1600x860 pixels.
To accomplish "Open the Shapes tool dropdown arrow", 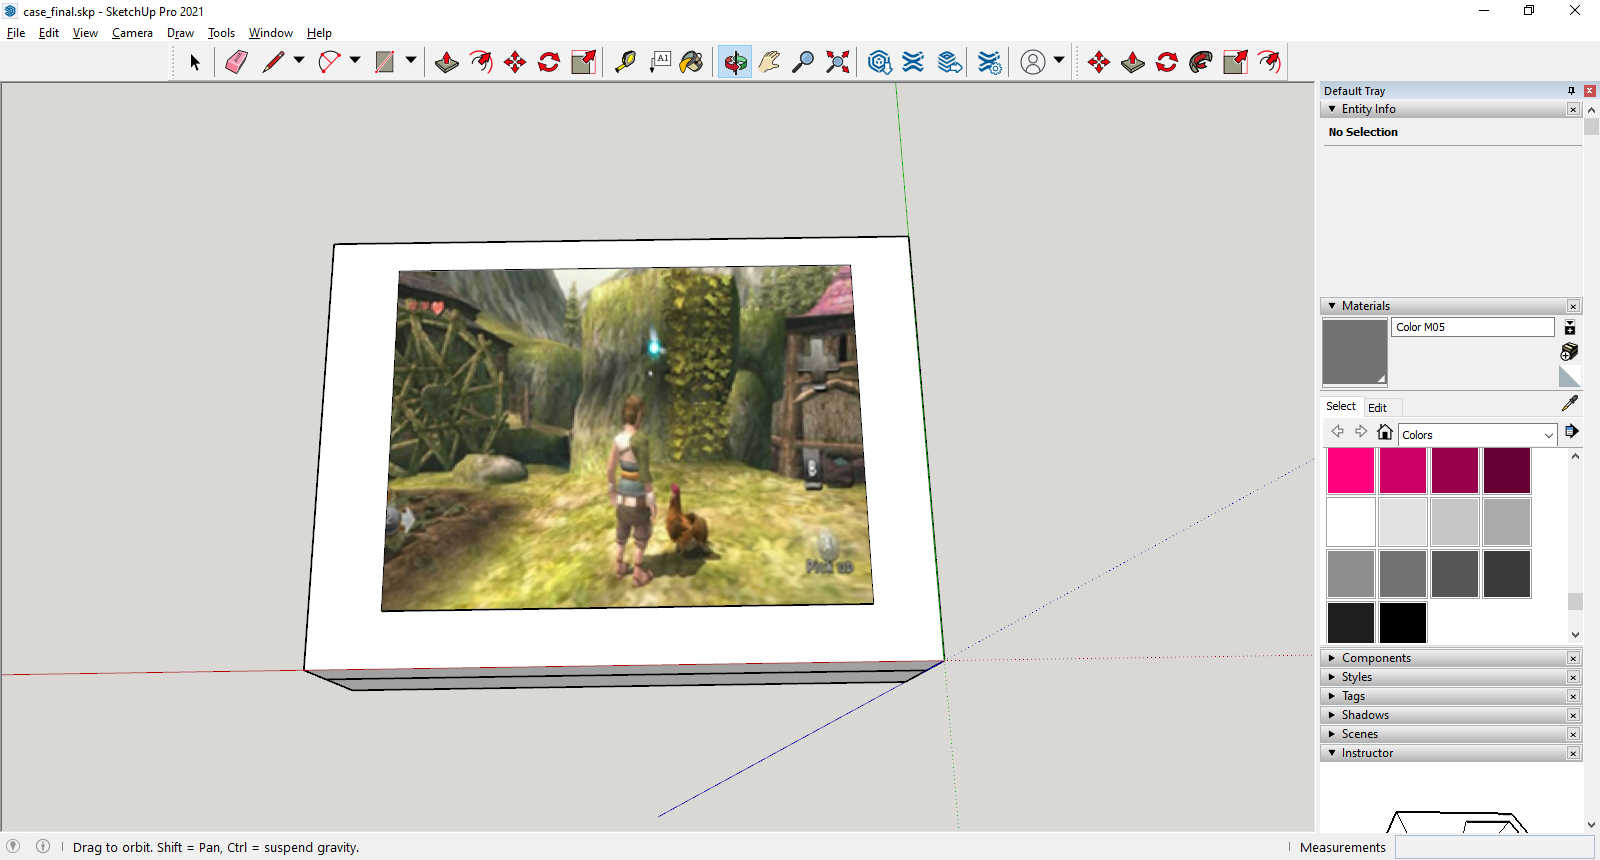I will [x=411, y=61].
